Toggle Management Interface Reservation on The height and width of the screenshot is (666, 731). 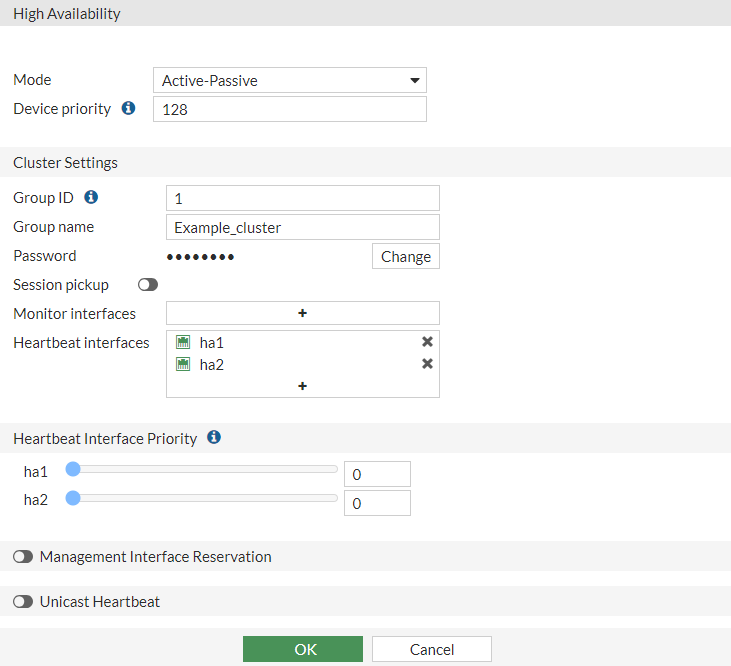coord(23,556)
